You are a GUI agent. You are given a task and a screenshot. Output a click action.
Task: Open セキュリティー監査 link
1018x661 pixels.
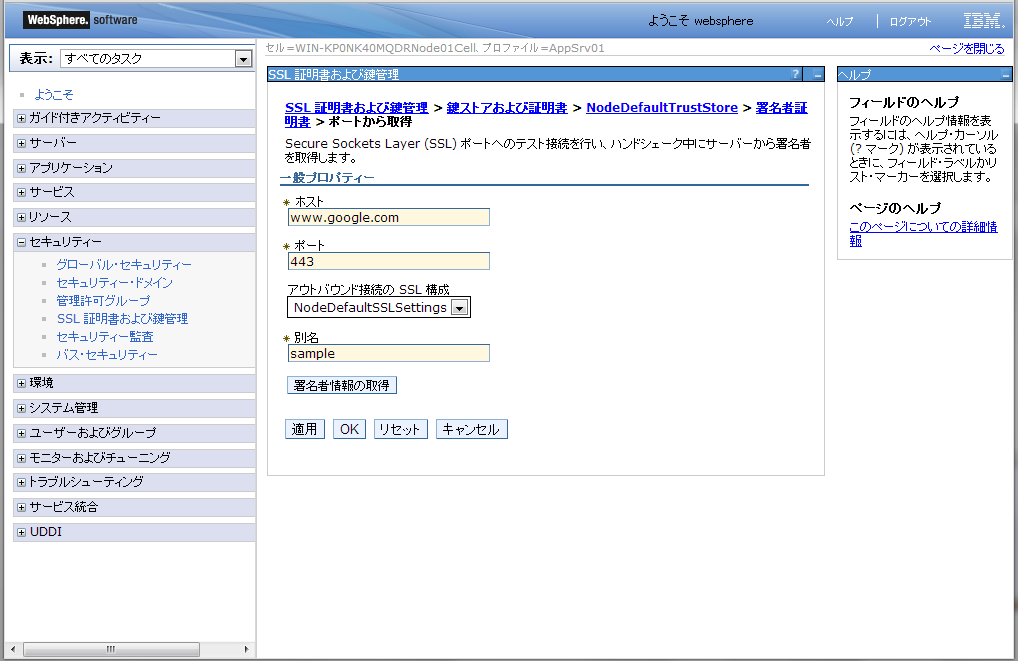click(105, 336)
